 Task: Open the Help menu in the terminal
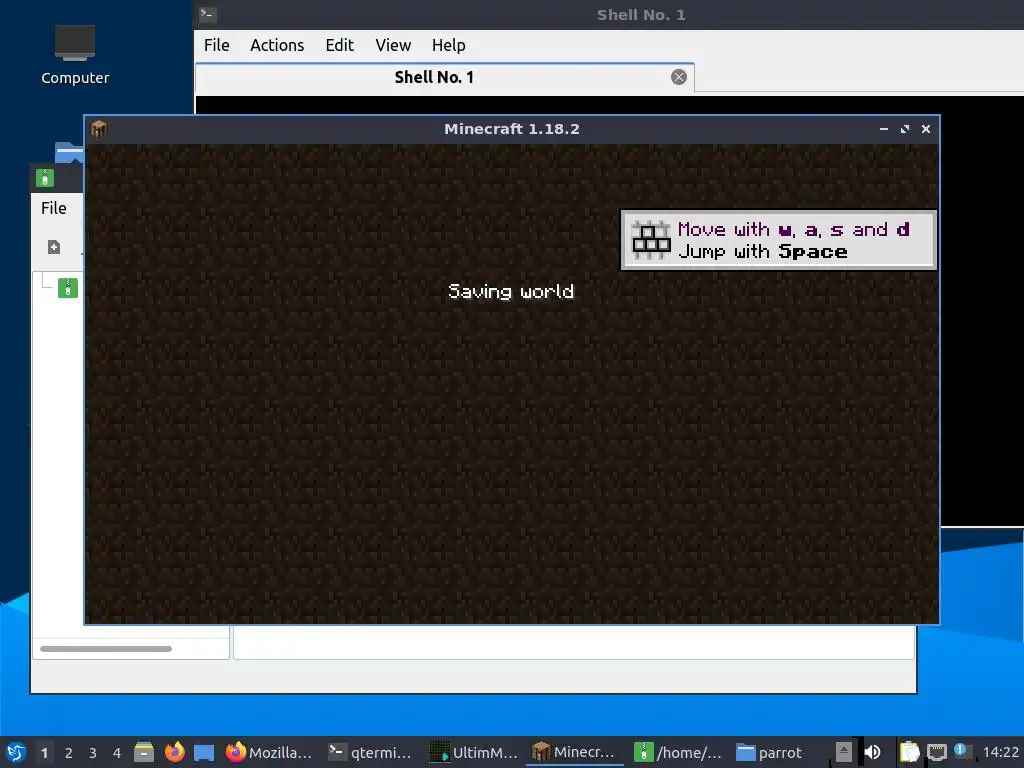(448, 45)
